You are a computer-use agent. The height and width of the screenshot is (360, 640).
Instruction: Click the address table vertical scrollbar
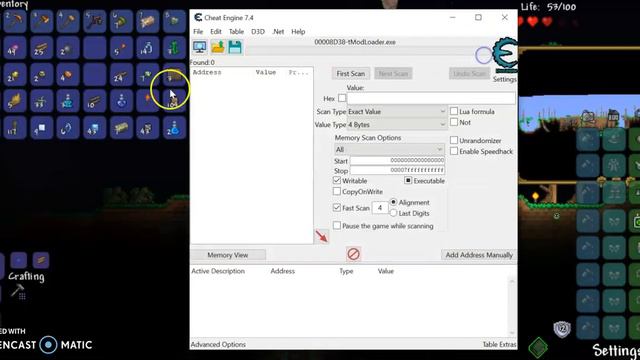coord(512,307)
